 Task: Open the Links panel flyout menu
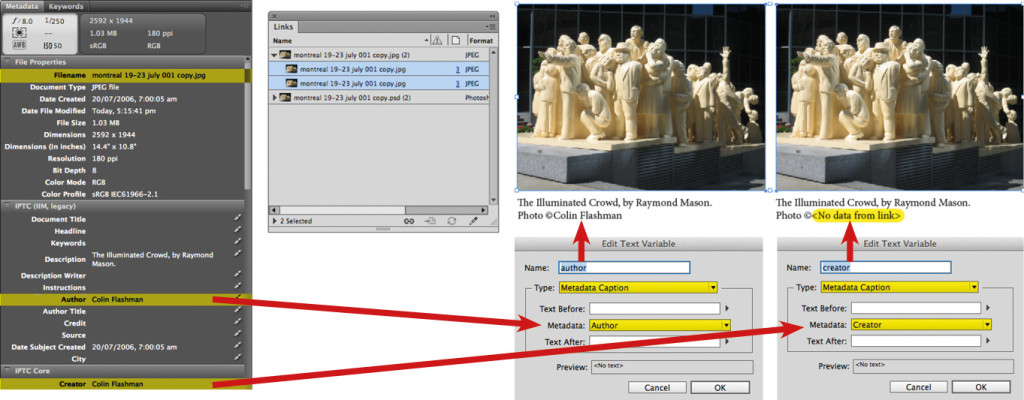coord(491,27)
